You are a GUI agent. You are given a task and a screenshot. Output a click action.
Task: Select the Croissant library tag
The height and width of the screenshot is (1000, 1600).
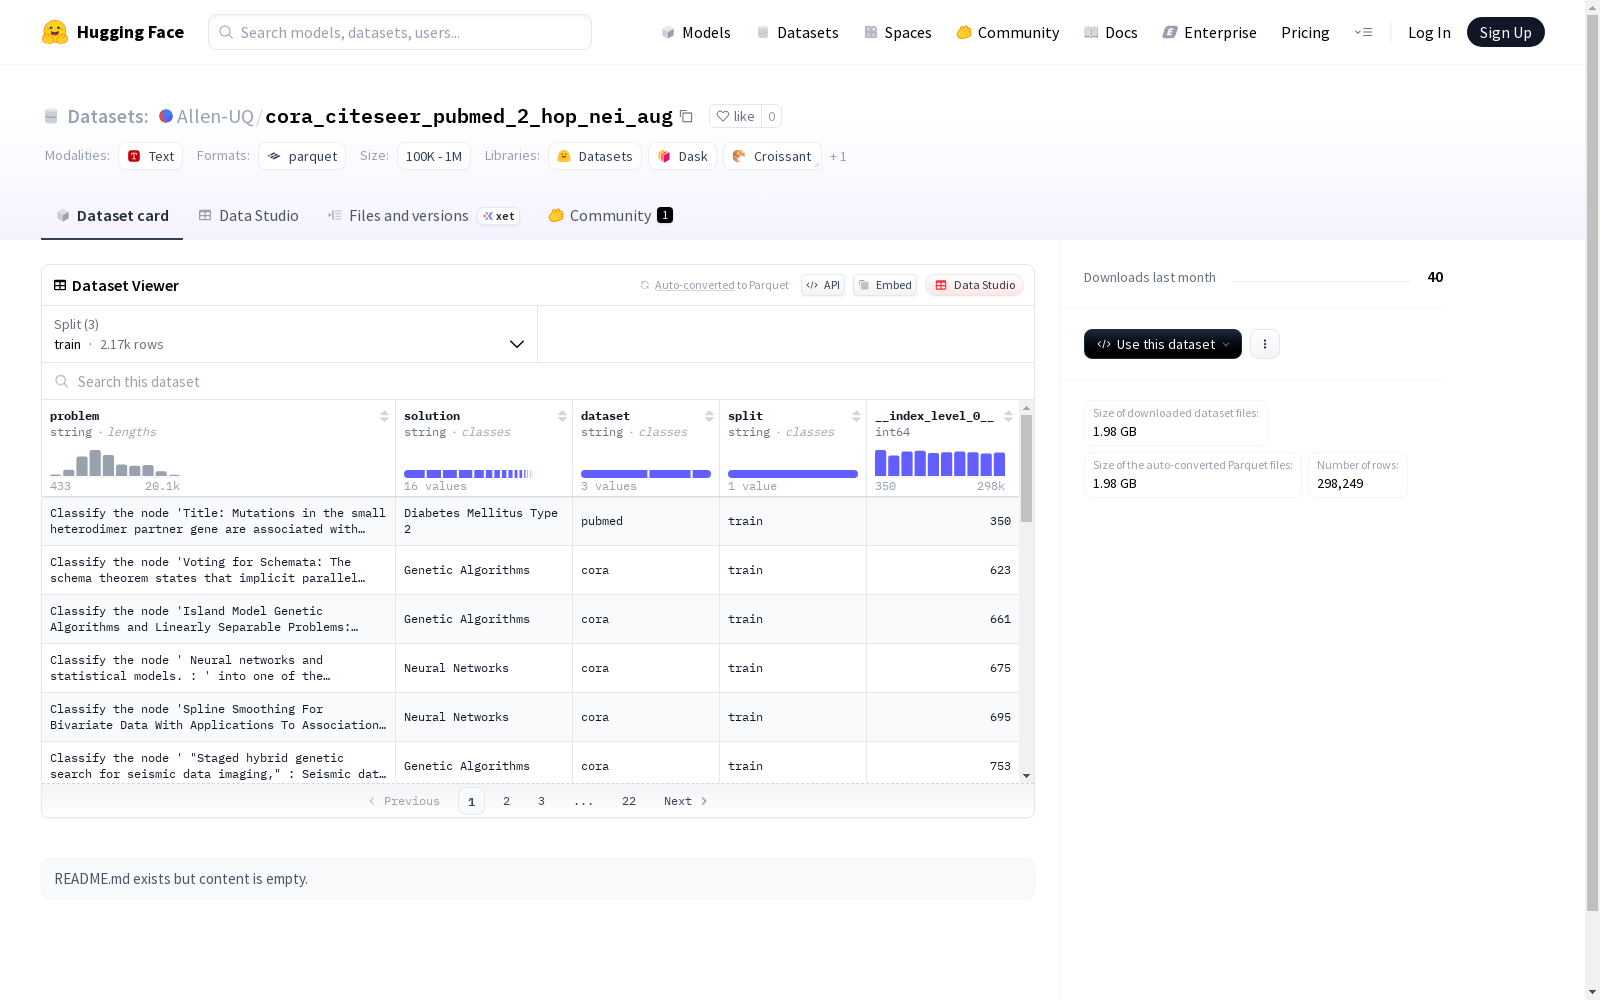point(772,156)
